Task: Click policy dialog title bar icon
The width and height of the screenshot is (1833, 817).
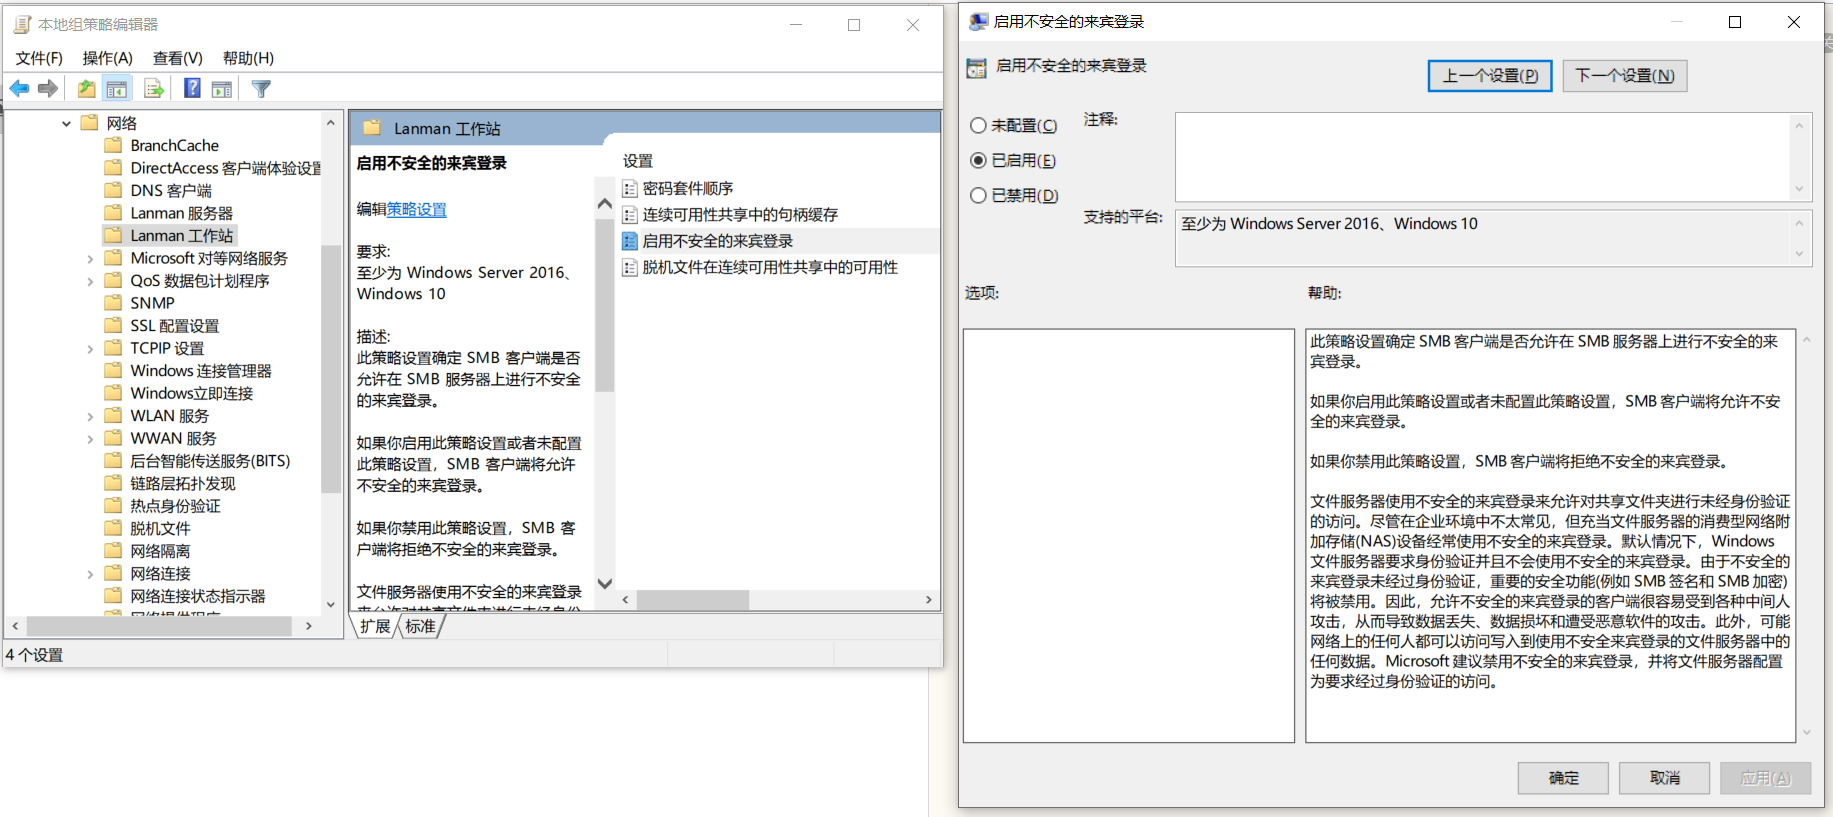Action: pos(979,22)
